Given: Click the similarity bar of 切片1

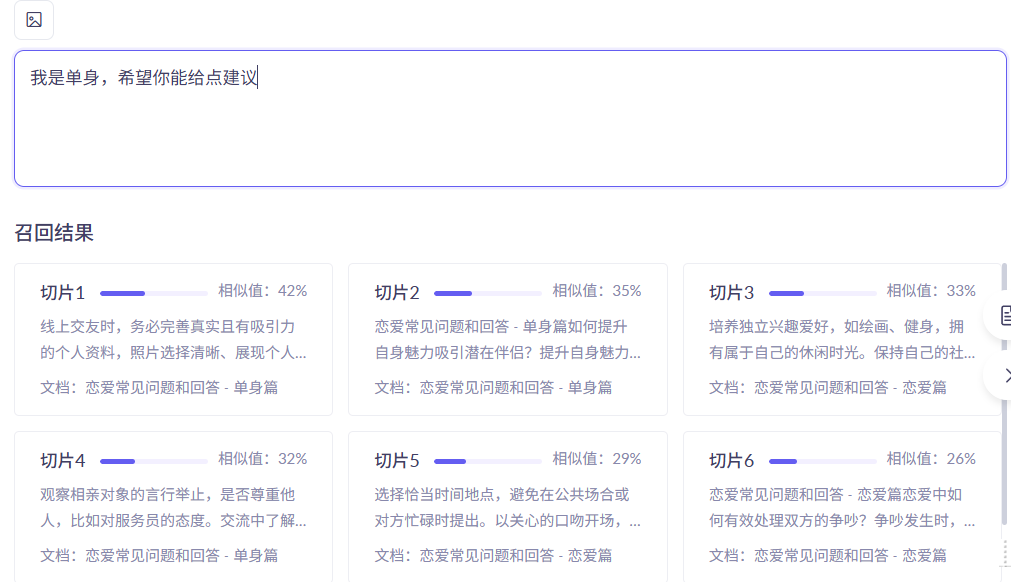Looking at the screenshot, I should 153,293.
